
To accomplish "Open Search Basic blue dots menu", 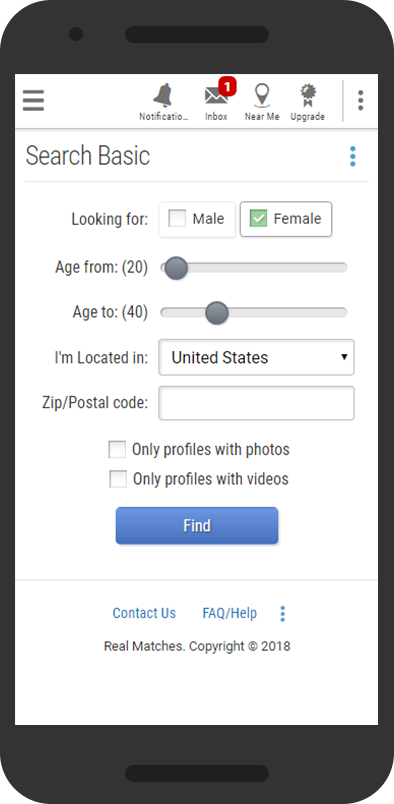I will 352,156.
